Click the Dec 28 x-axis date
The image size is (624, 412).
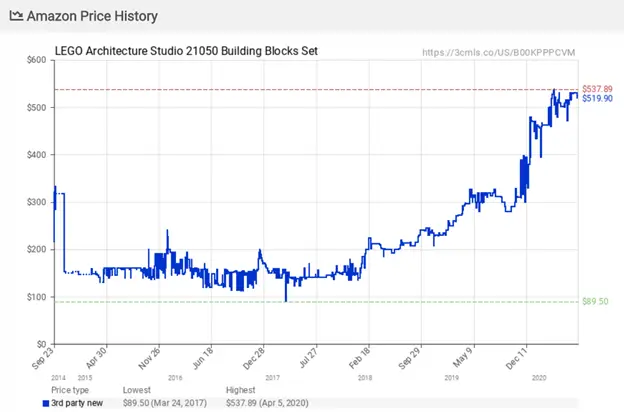click(x=254, y=357)
